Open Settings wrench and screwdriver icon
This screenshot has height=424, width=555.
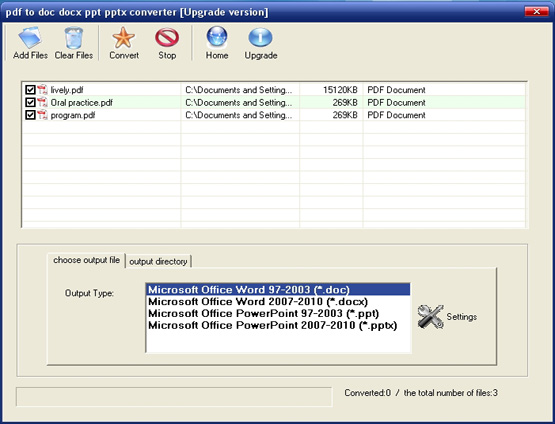click(x=430, y=316)
